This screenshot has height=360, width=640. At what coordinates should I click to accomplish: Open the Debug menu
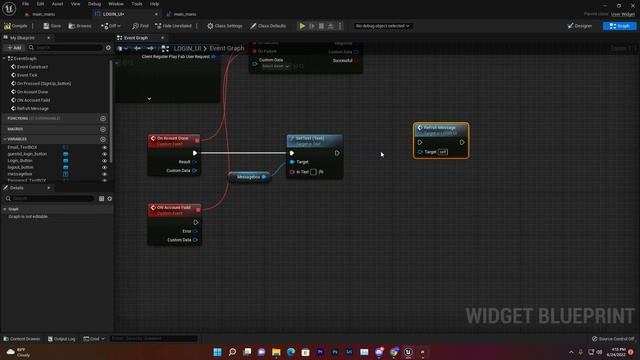coord(94,4)
